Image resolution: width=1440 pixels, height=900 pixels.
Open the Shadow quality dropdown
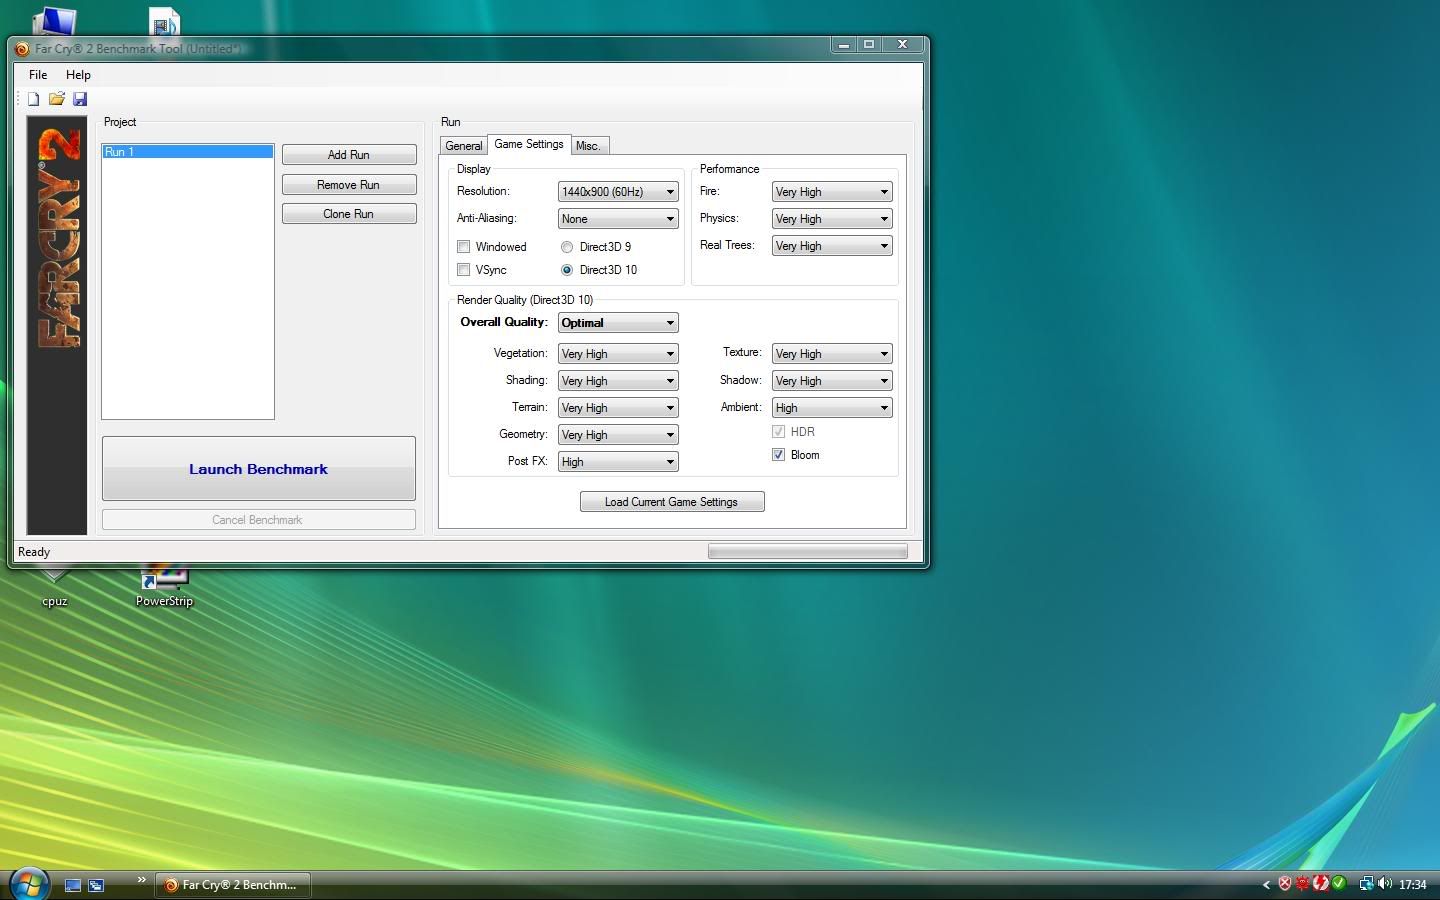click(832, 381)
